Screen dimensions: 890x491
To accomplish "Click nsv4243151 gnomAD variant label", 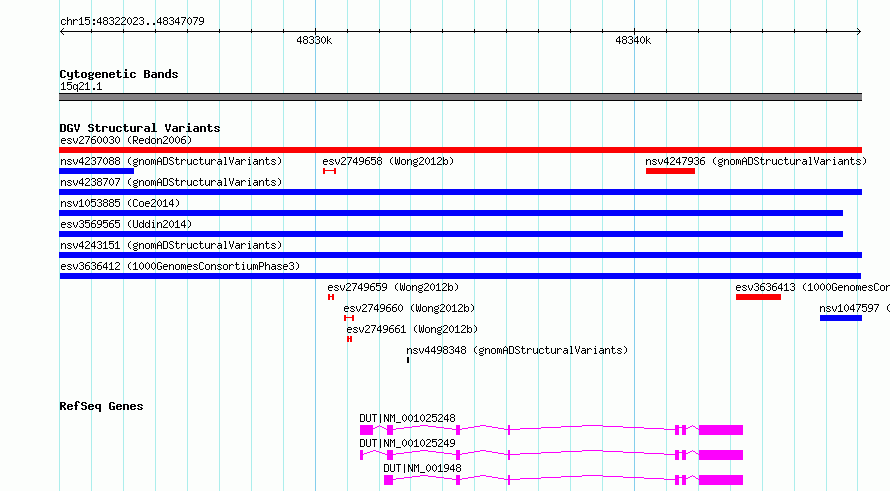I will [x=171, y=245].
